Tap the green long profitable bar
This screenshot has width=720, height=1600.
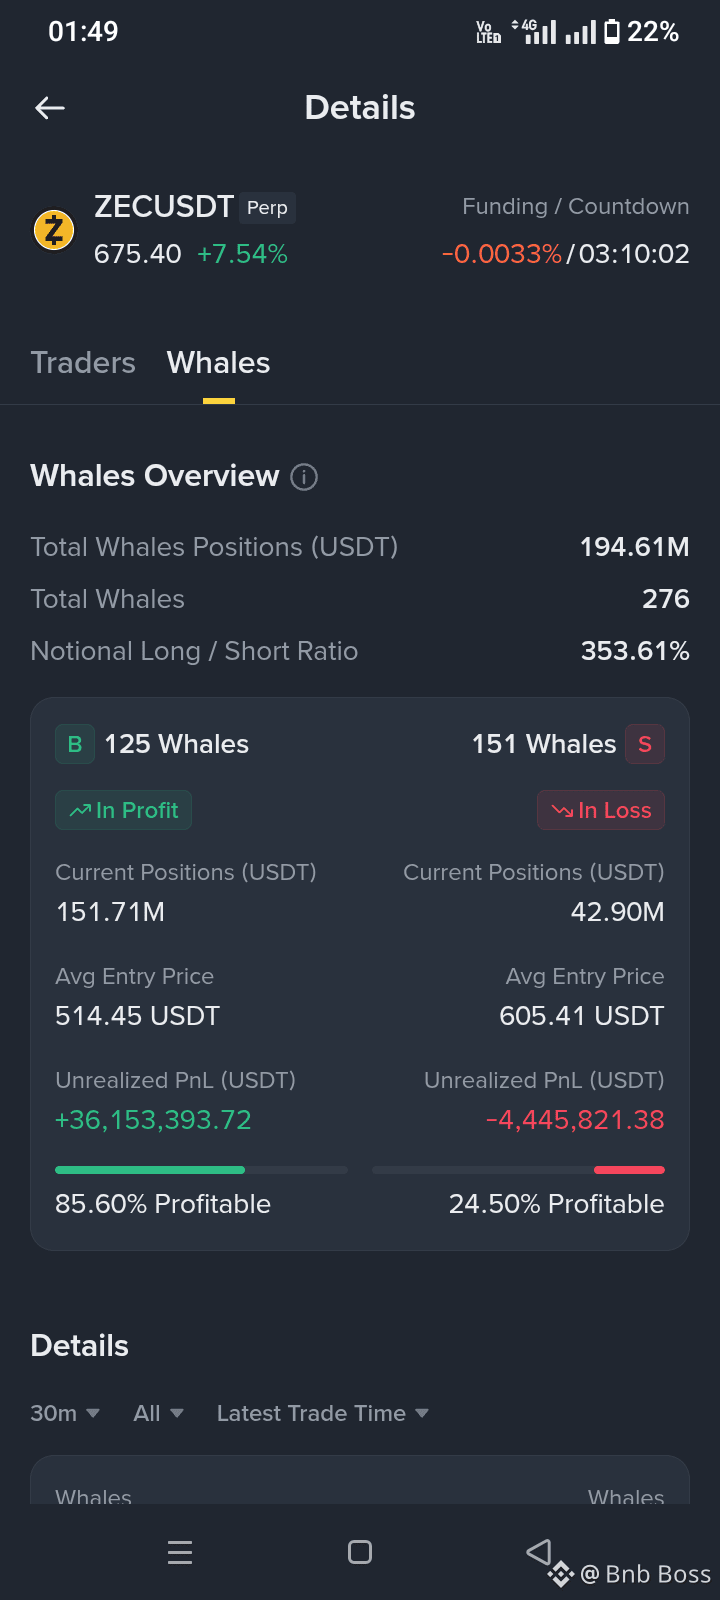click(x=150, y=1170)
